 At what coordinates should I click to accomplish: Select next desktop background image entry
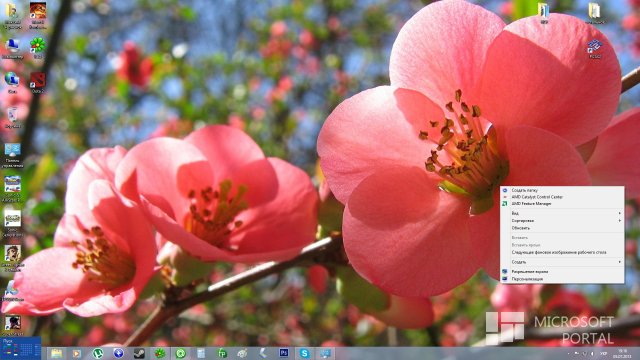click(x=559, y=252)
